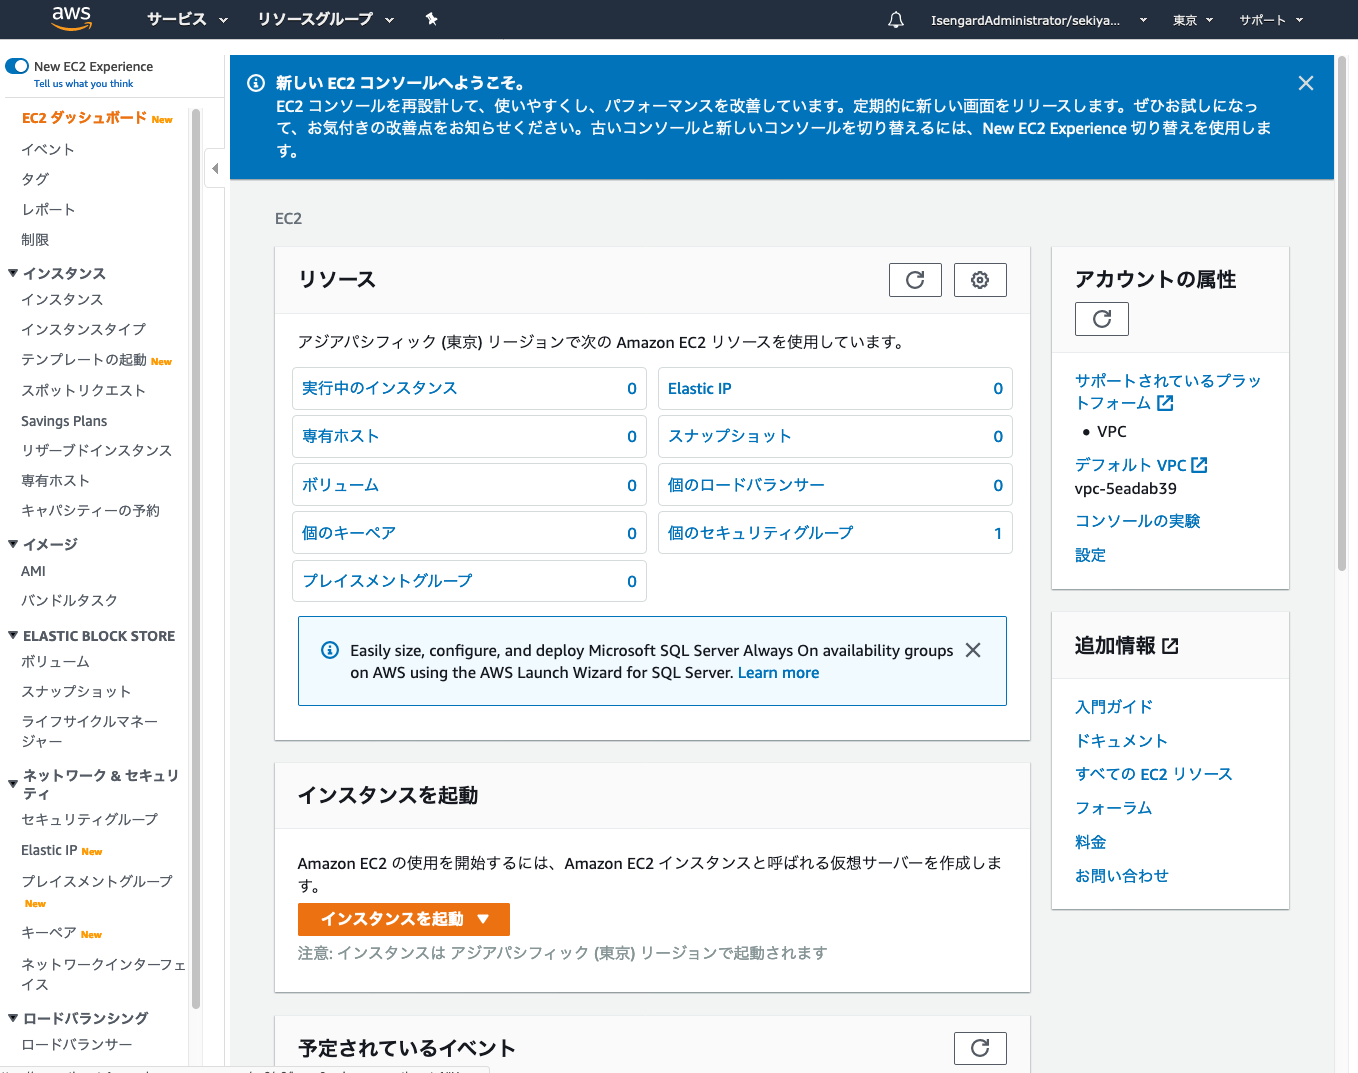Open 設定 link in account attributes

1090,555
